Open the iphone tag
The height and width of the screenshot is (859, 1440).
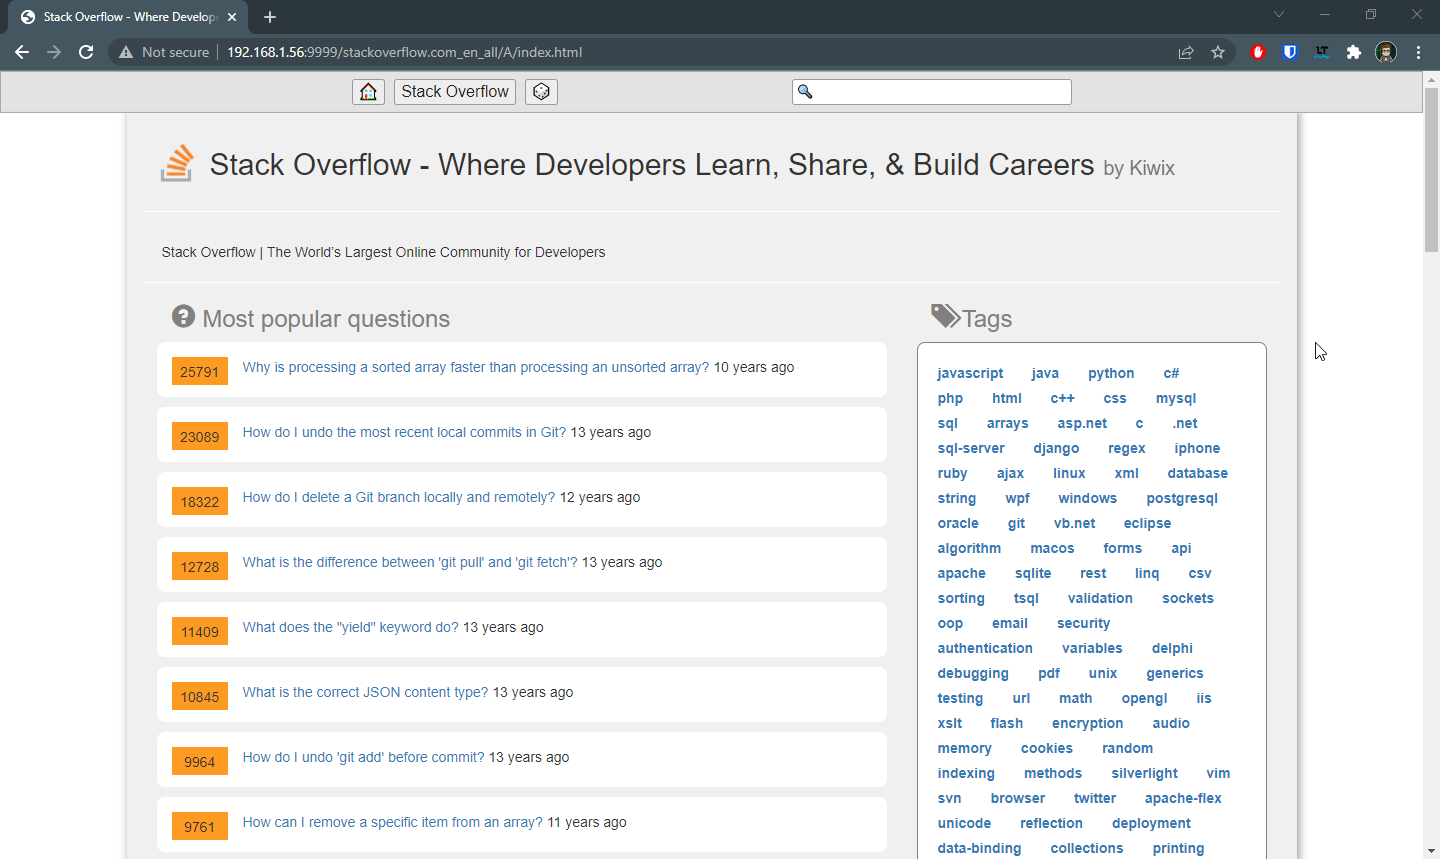[x=1197, y=448]
